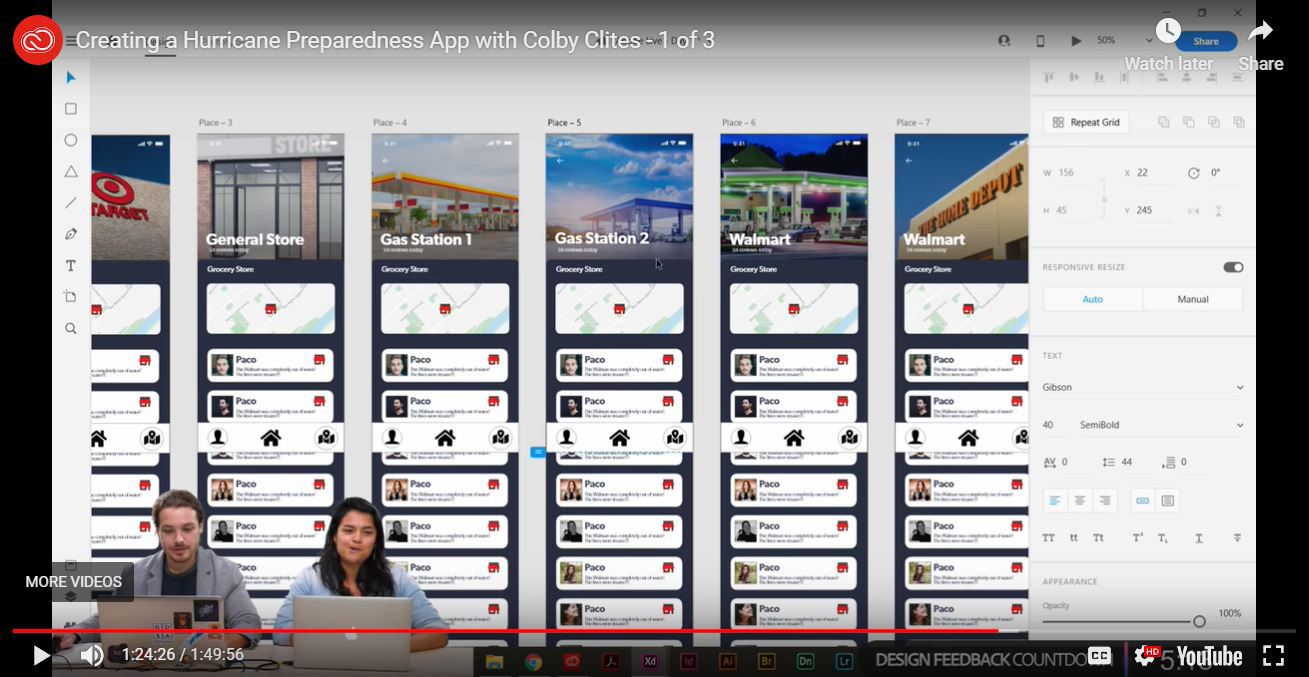
Task: Select the arrow Select tool
Action: (71, 77)
